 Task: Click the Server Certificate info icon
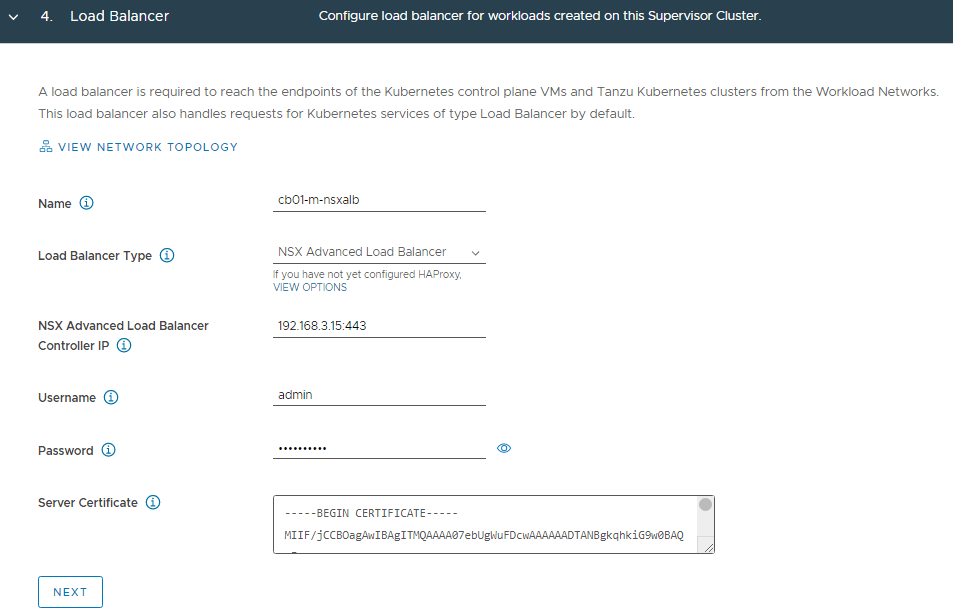click(x=153, y=502)
